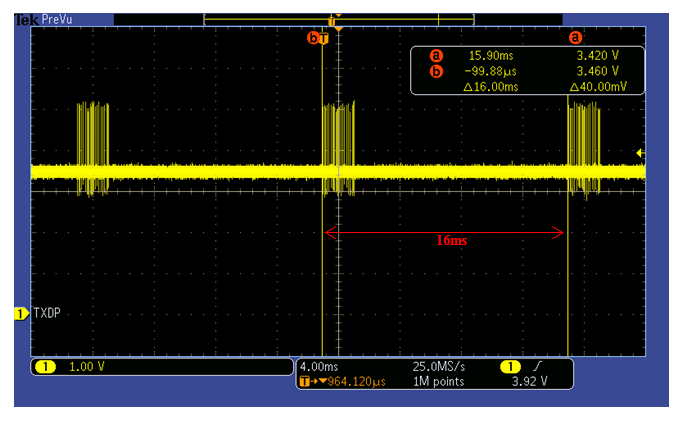Click the delta voltage Δ40.00mV readout
Viewport: 685px width, 421px height.
pos(598,87)
